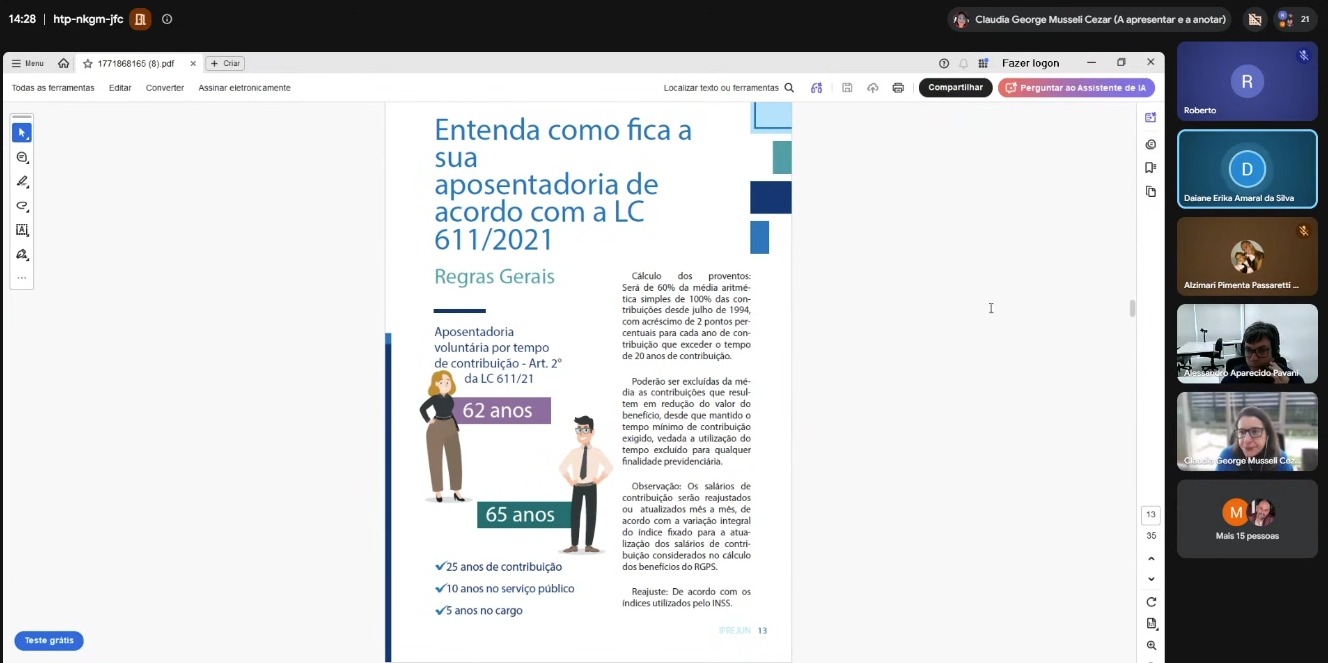The image size is (1328, 663).
Task: Select Alessandro Aparecido Pavani video tile
Action: tap(1247, 344)
